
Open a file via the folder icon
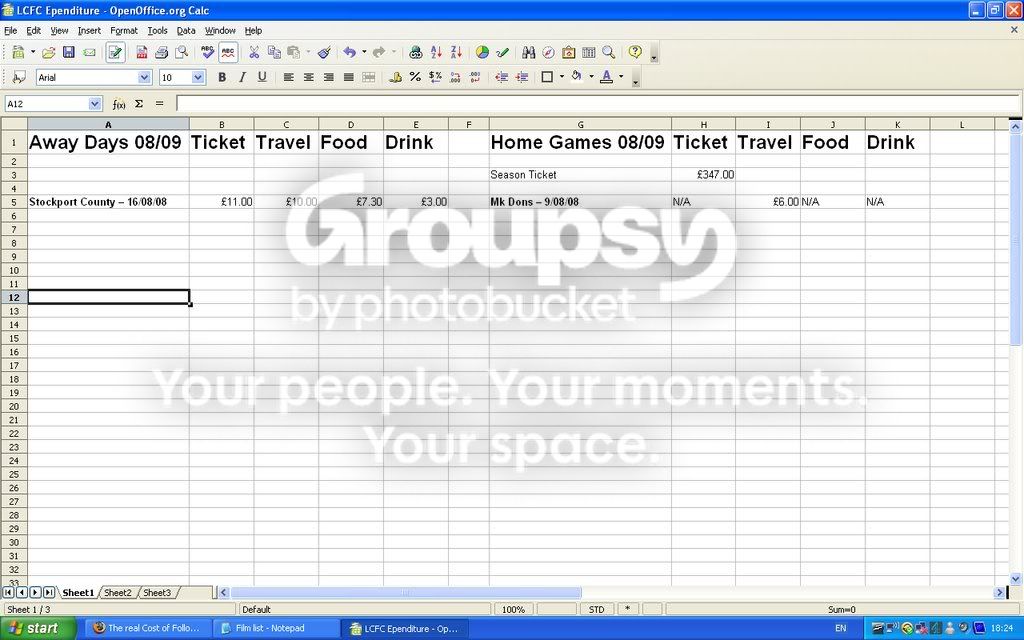(x=48, y=52)
